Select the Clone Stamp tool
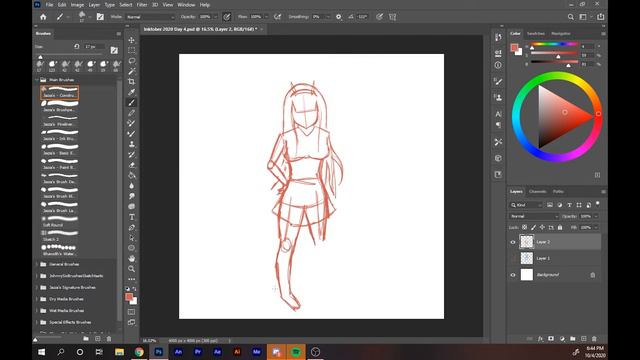 [x=131, y=144]
